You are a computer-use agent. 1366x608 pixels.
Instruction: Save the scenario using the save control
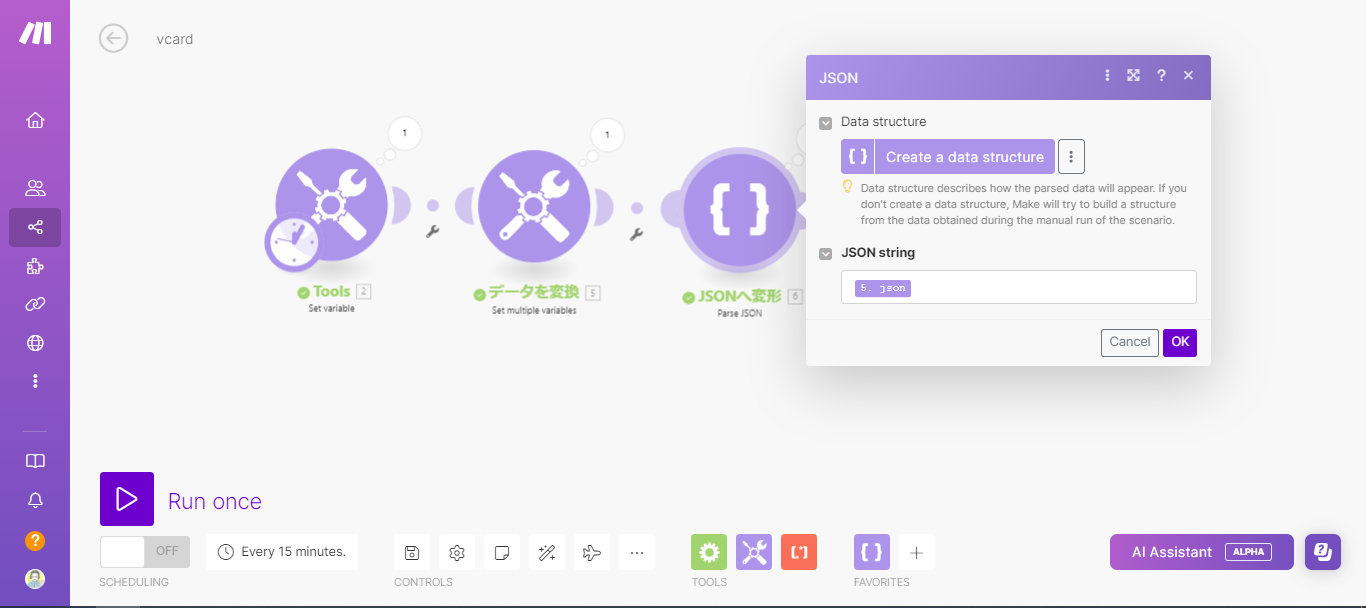click(x=411, y=551)
